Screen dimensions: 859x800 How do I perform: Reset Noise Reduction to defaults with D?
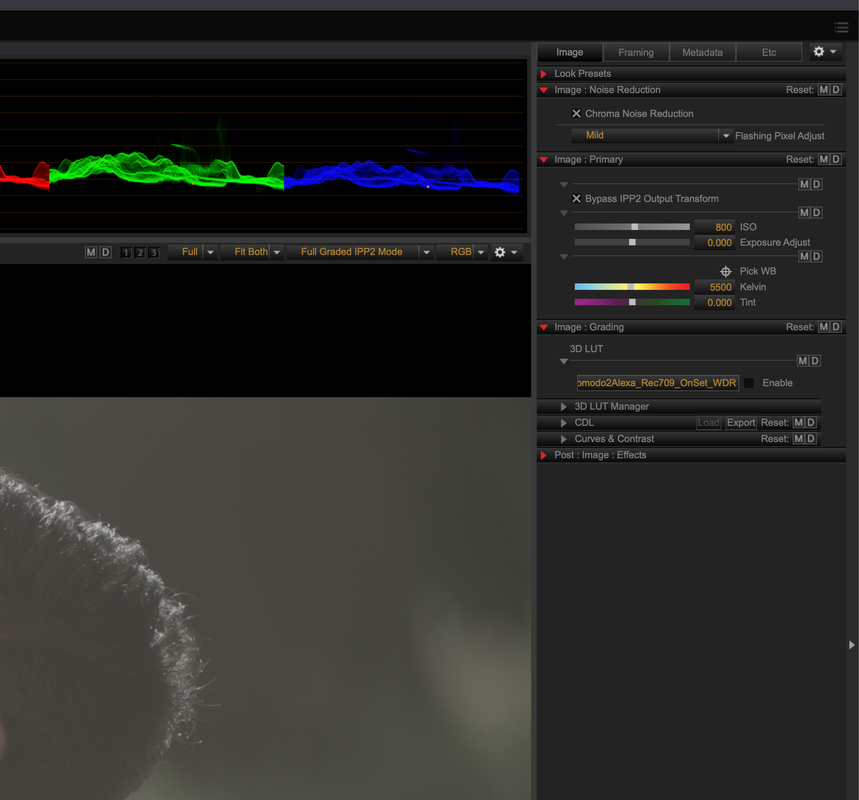tap(836, 90)
